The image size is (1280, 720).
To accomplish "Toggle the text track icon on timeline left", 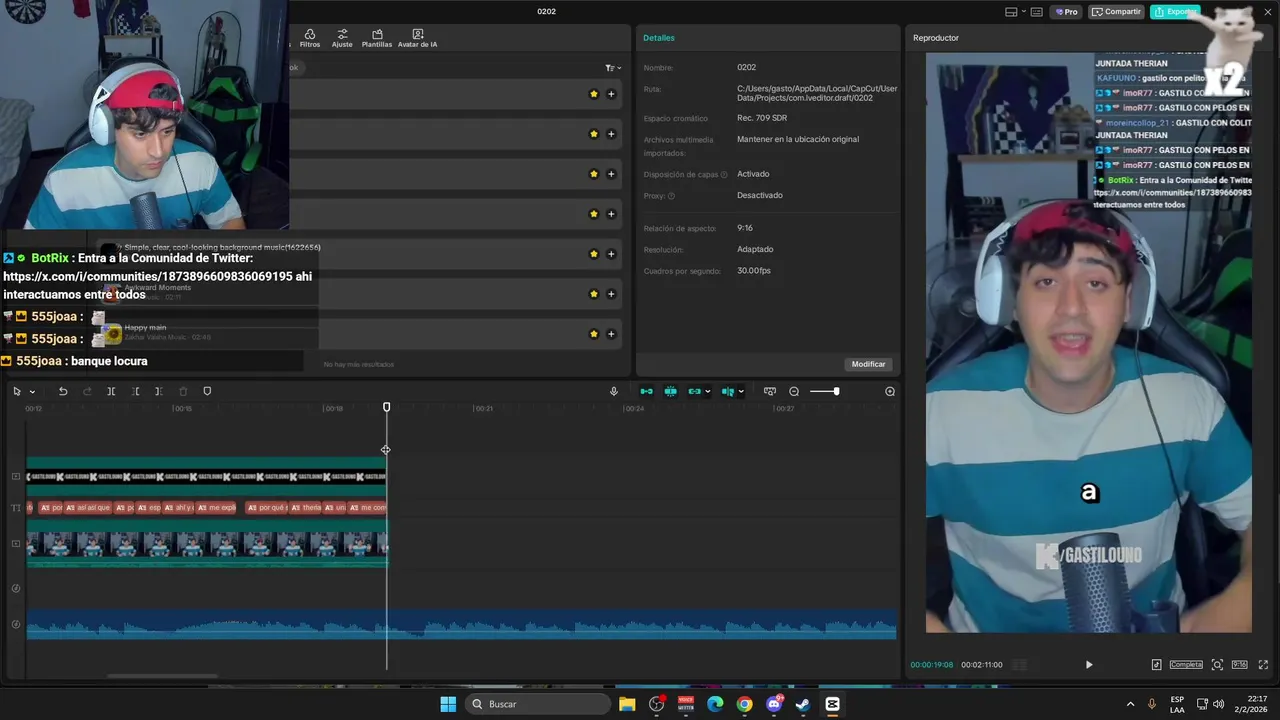I will (x=15, y=508).
